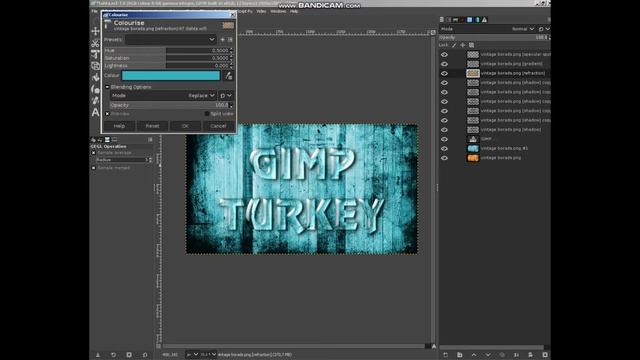The width and height of the screenshot is (640, 360).
Task: Hide the gradient layer
Action: tap(444, 64)
